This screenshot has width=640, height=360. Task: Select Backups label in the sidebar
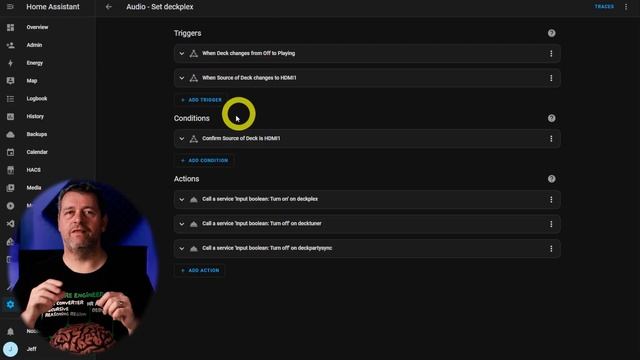pyautogui.click(x=37, y=134)
